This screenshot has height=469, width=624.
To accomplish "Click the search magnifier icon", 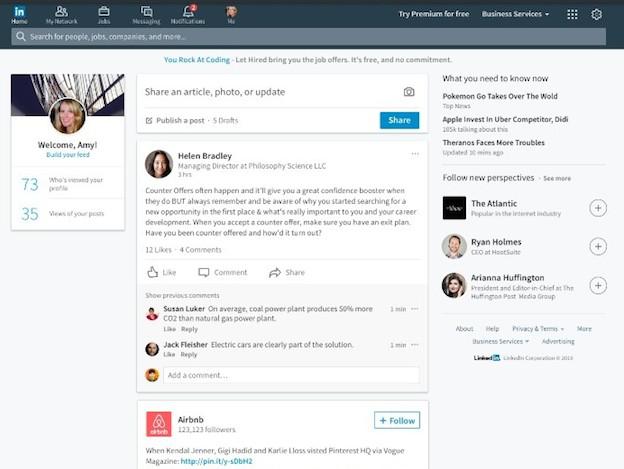I will (x=20, y=37).
